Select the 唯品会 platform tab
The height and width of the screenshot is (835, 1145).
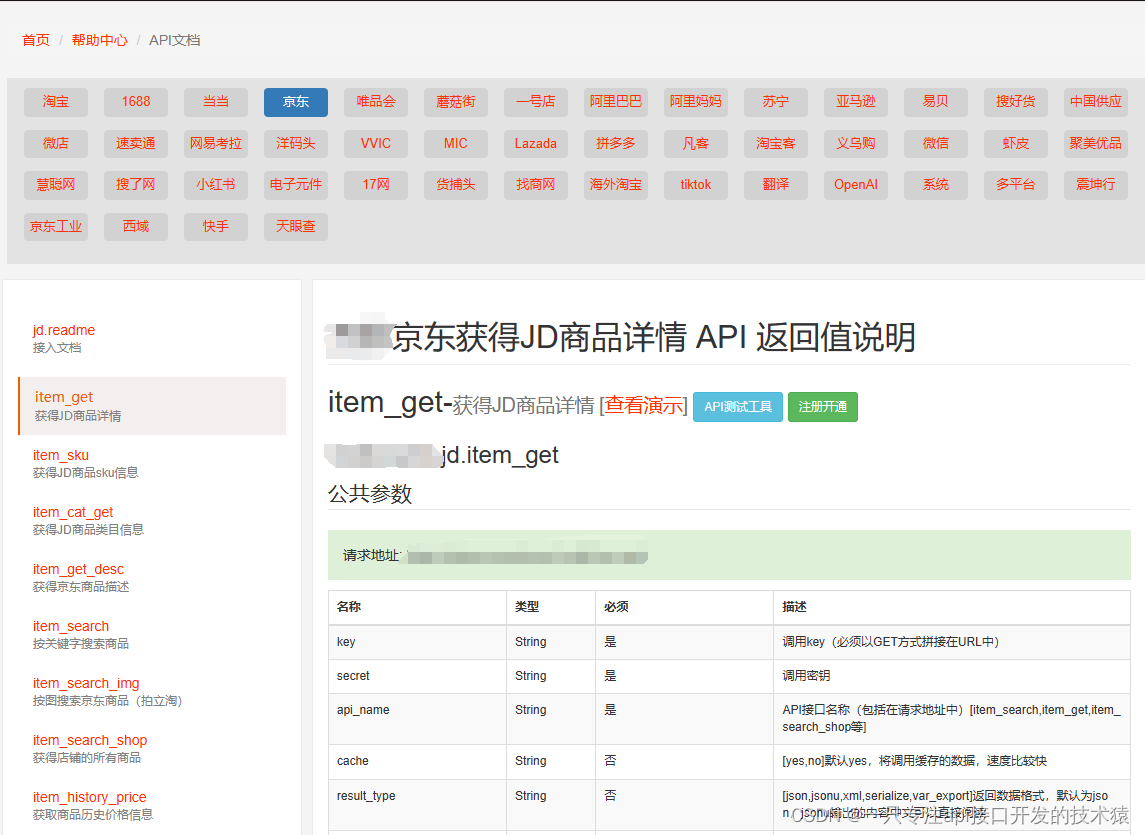coord(375,102)
